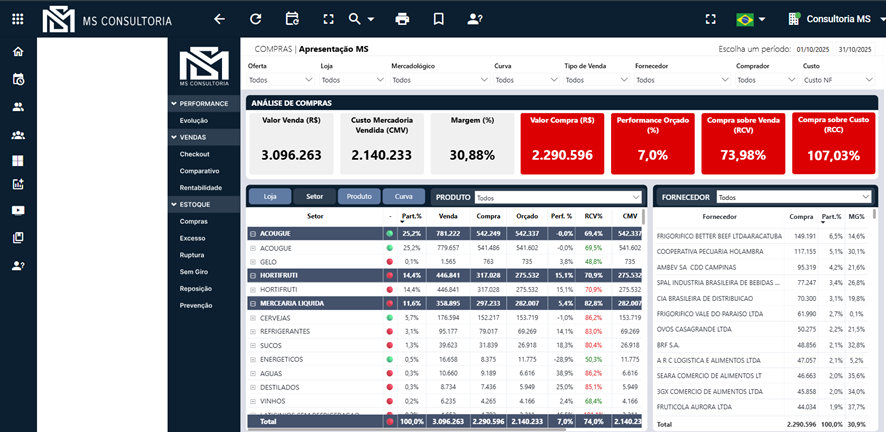The height and width of the screenshot is (432, 886).
Task: Switch table grouping to Produto
Action: click(359, 197)
